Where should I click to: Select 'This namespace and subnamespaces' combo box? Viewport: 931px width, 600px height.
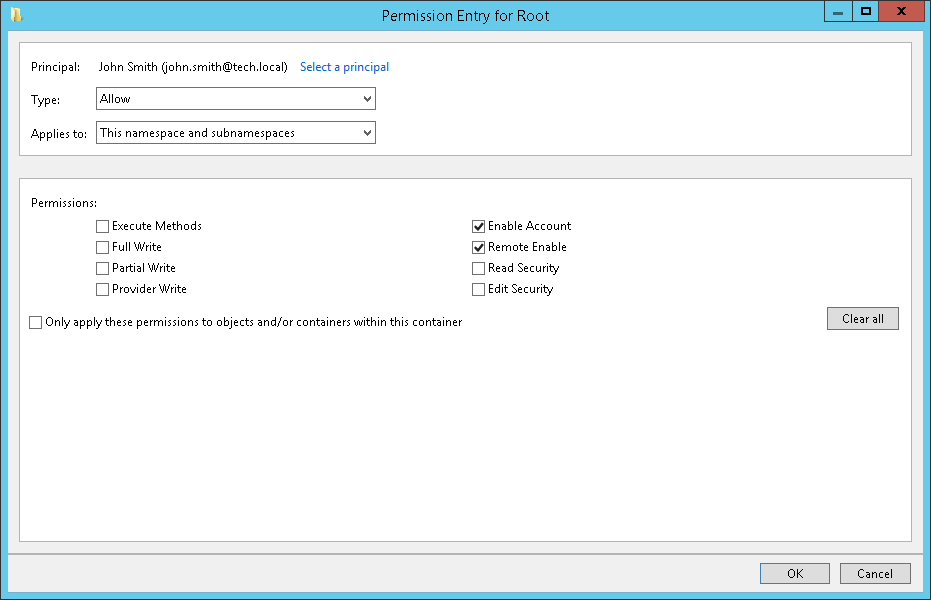235,132
